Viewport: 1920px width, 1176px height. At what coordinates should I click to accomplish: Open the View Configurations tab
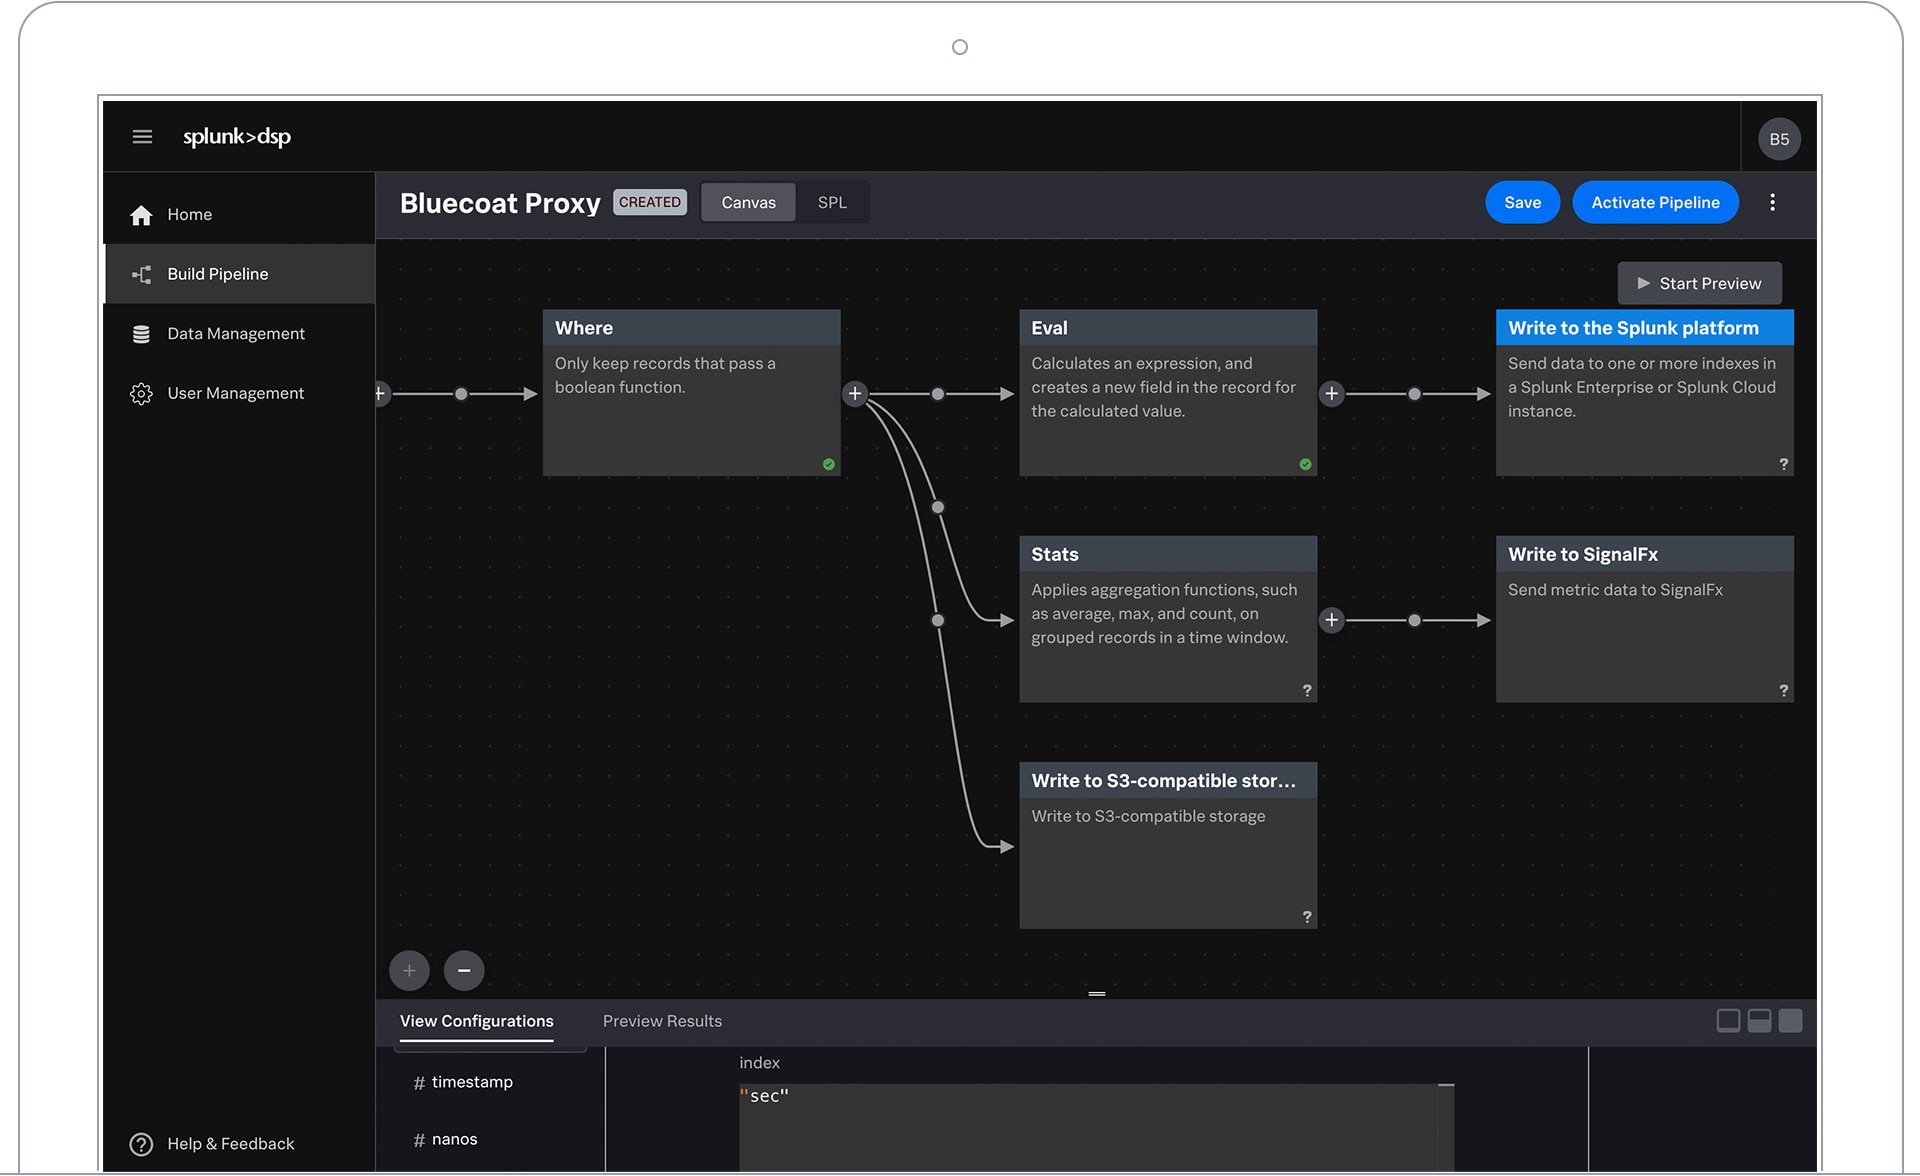click(x=476, y=1021)
